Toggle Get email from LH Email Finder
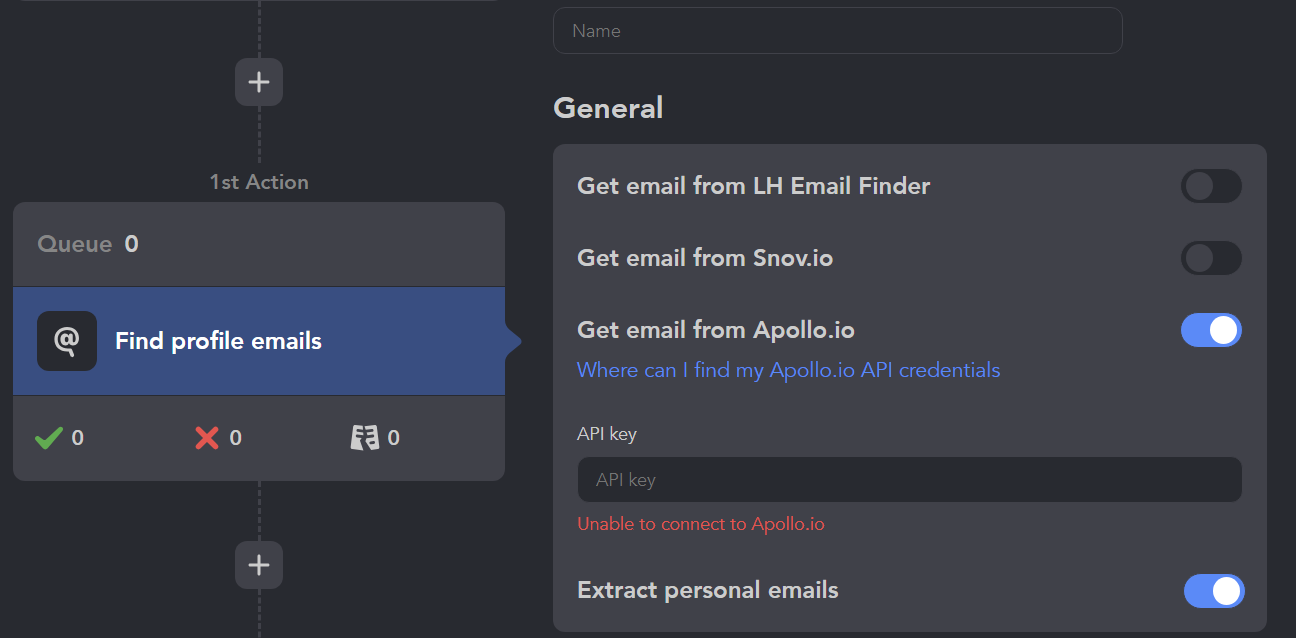Viewport: 1296px width, 638px height. pyautogui.click(x=1211, y=186)
